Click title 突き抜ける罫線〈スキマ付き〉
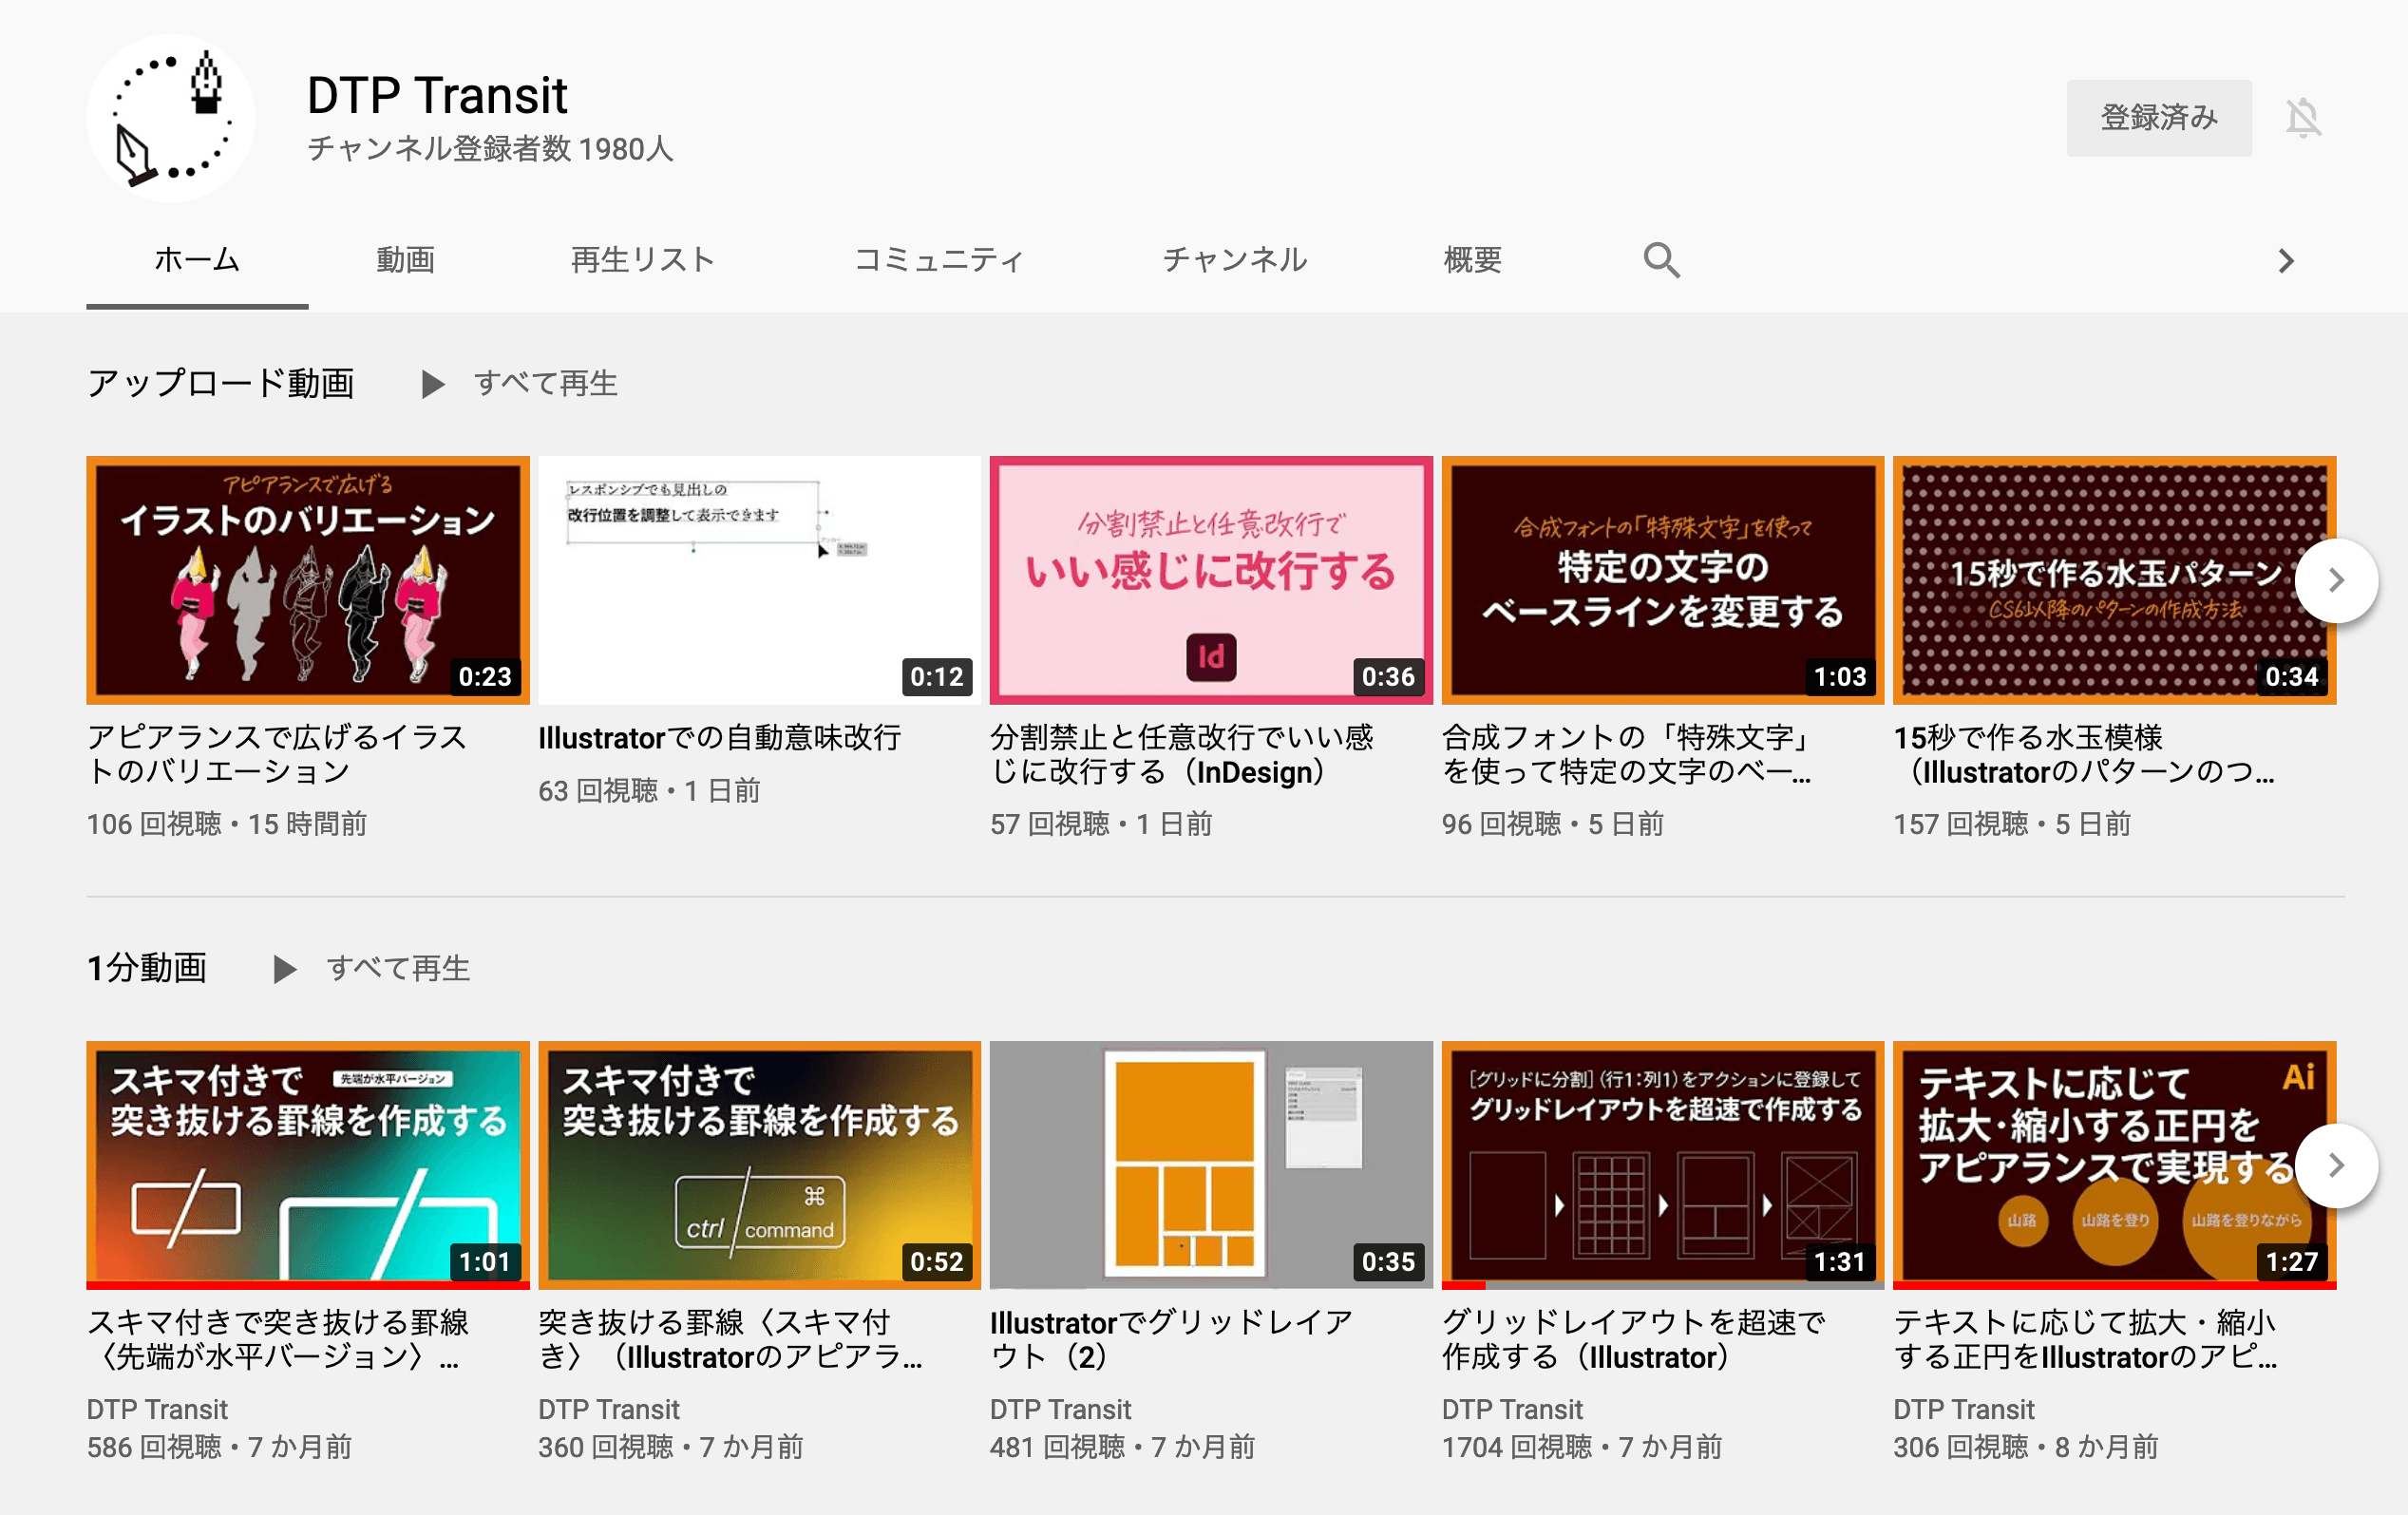 click(x=730, y=1340)
